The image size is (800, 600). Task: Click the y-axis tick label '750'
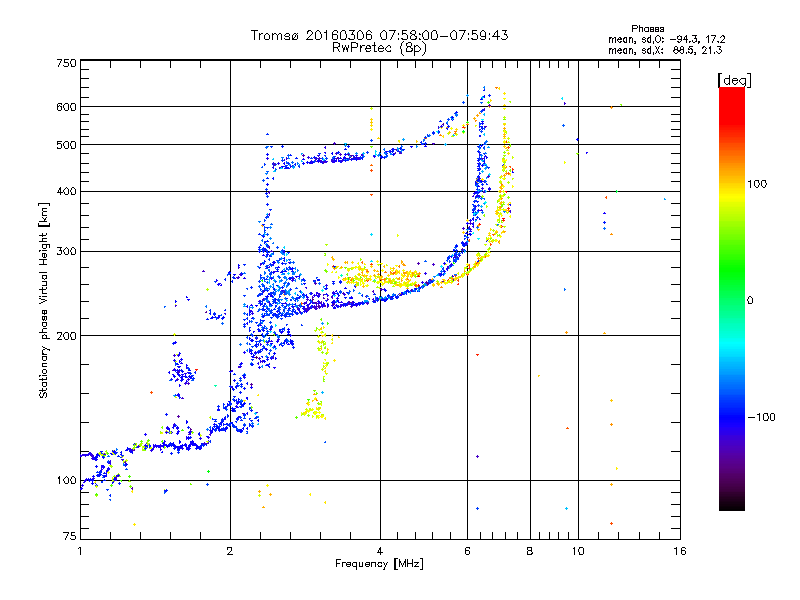coord(66,63)
